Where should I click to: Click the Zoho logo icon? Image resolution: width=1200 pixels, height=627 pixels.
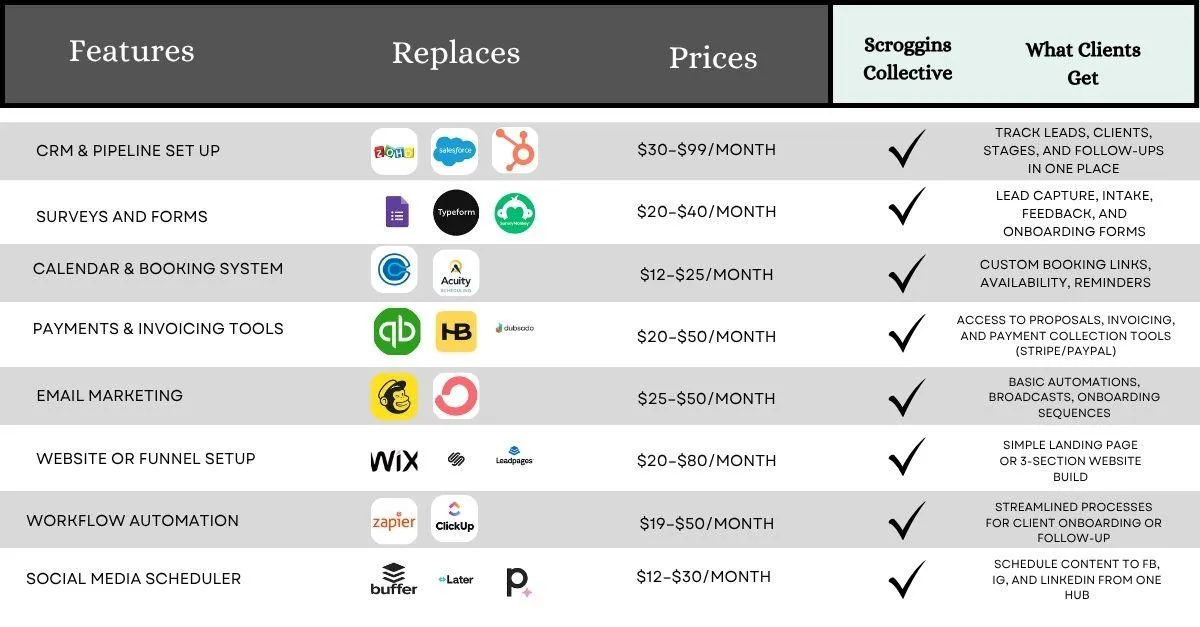tap(394, 151)
